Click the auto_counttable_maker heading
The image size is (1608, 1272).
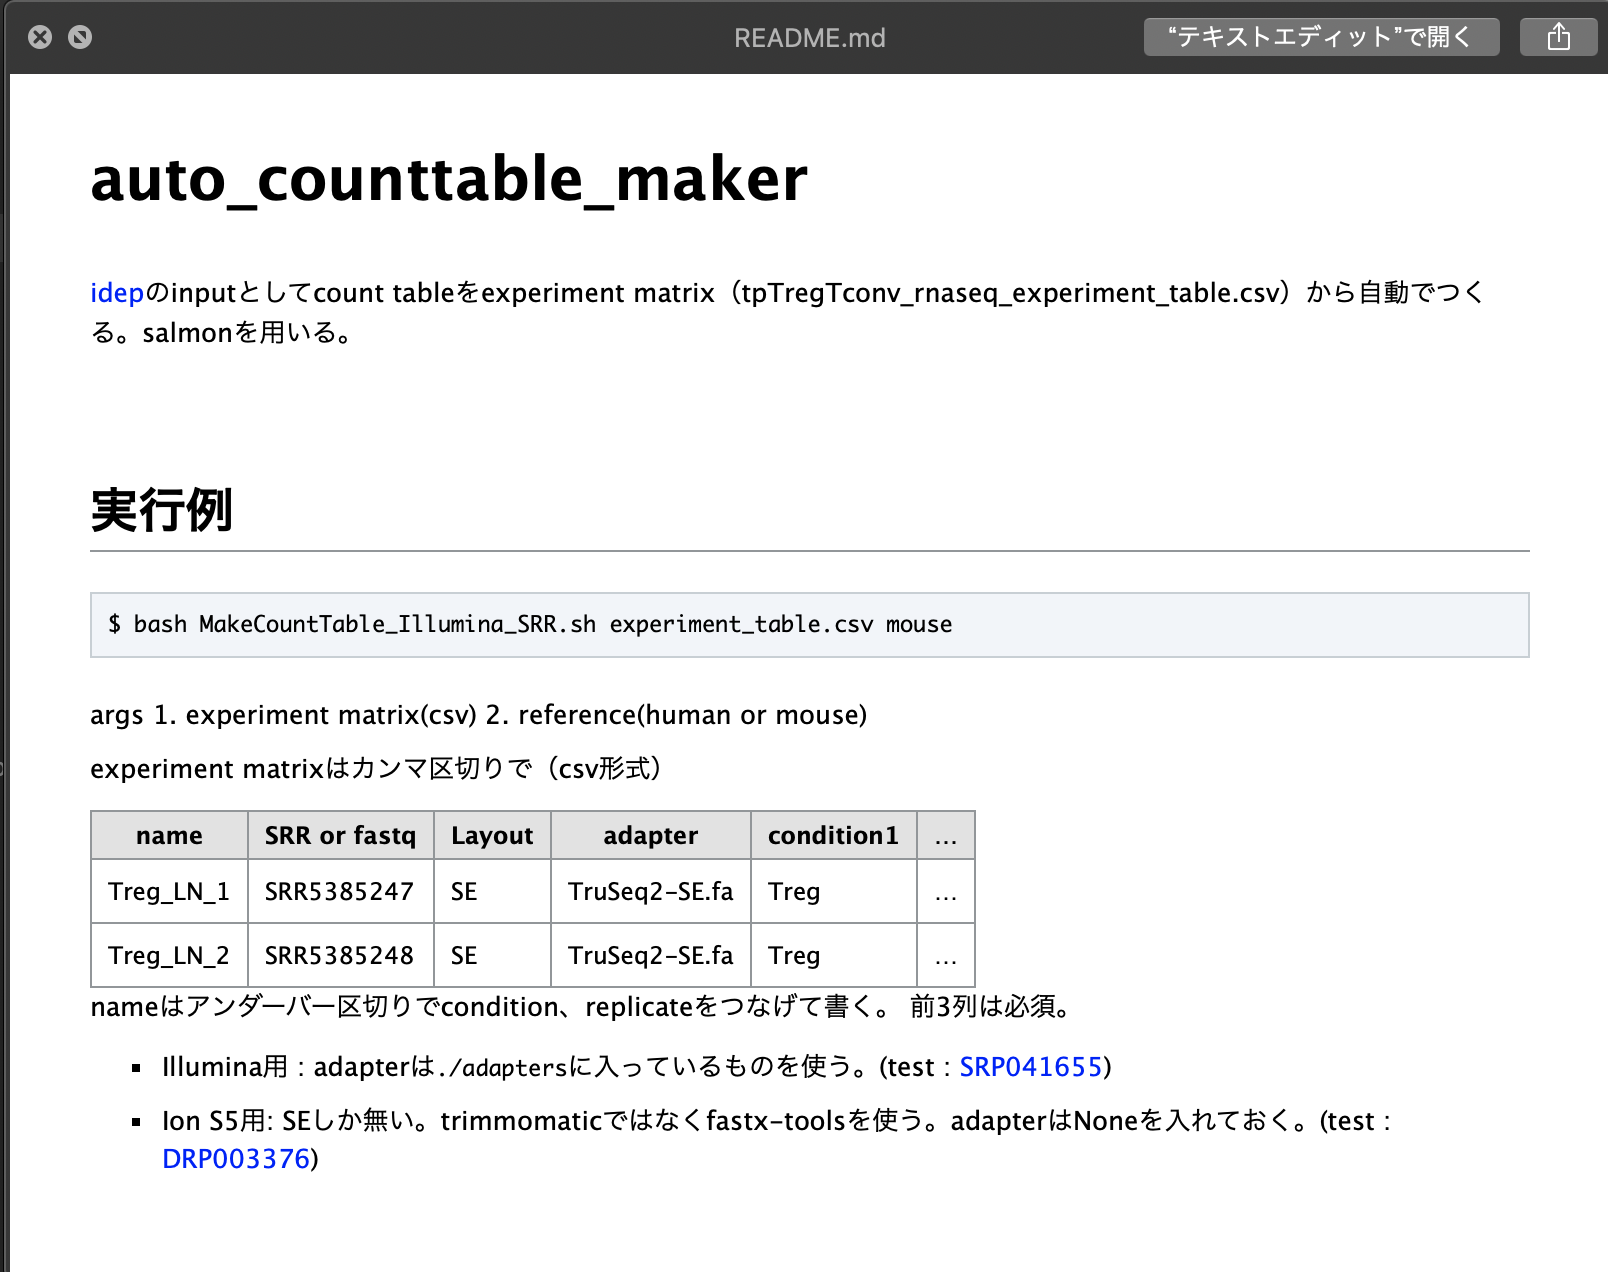pyautogui.click(x=449, y=180)
